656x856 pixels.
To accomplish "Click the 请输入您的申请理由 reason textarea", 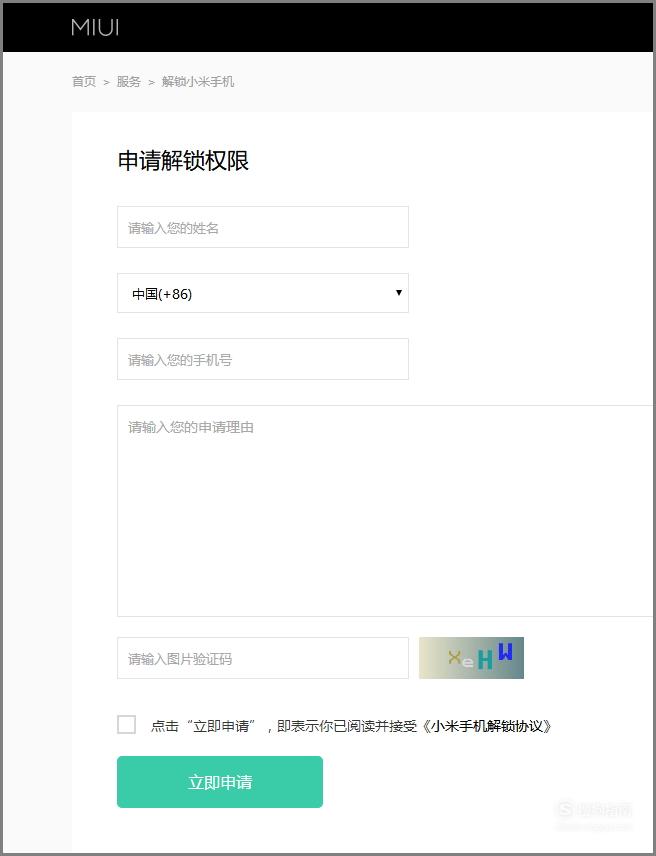I will pos(385,511).
